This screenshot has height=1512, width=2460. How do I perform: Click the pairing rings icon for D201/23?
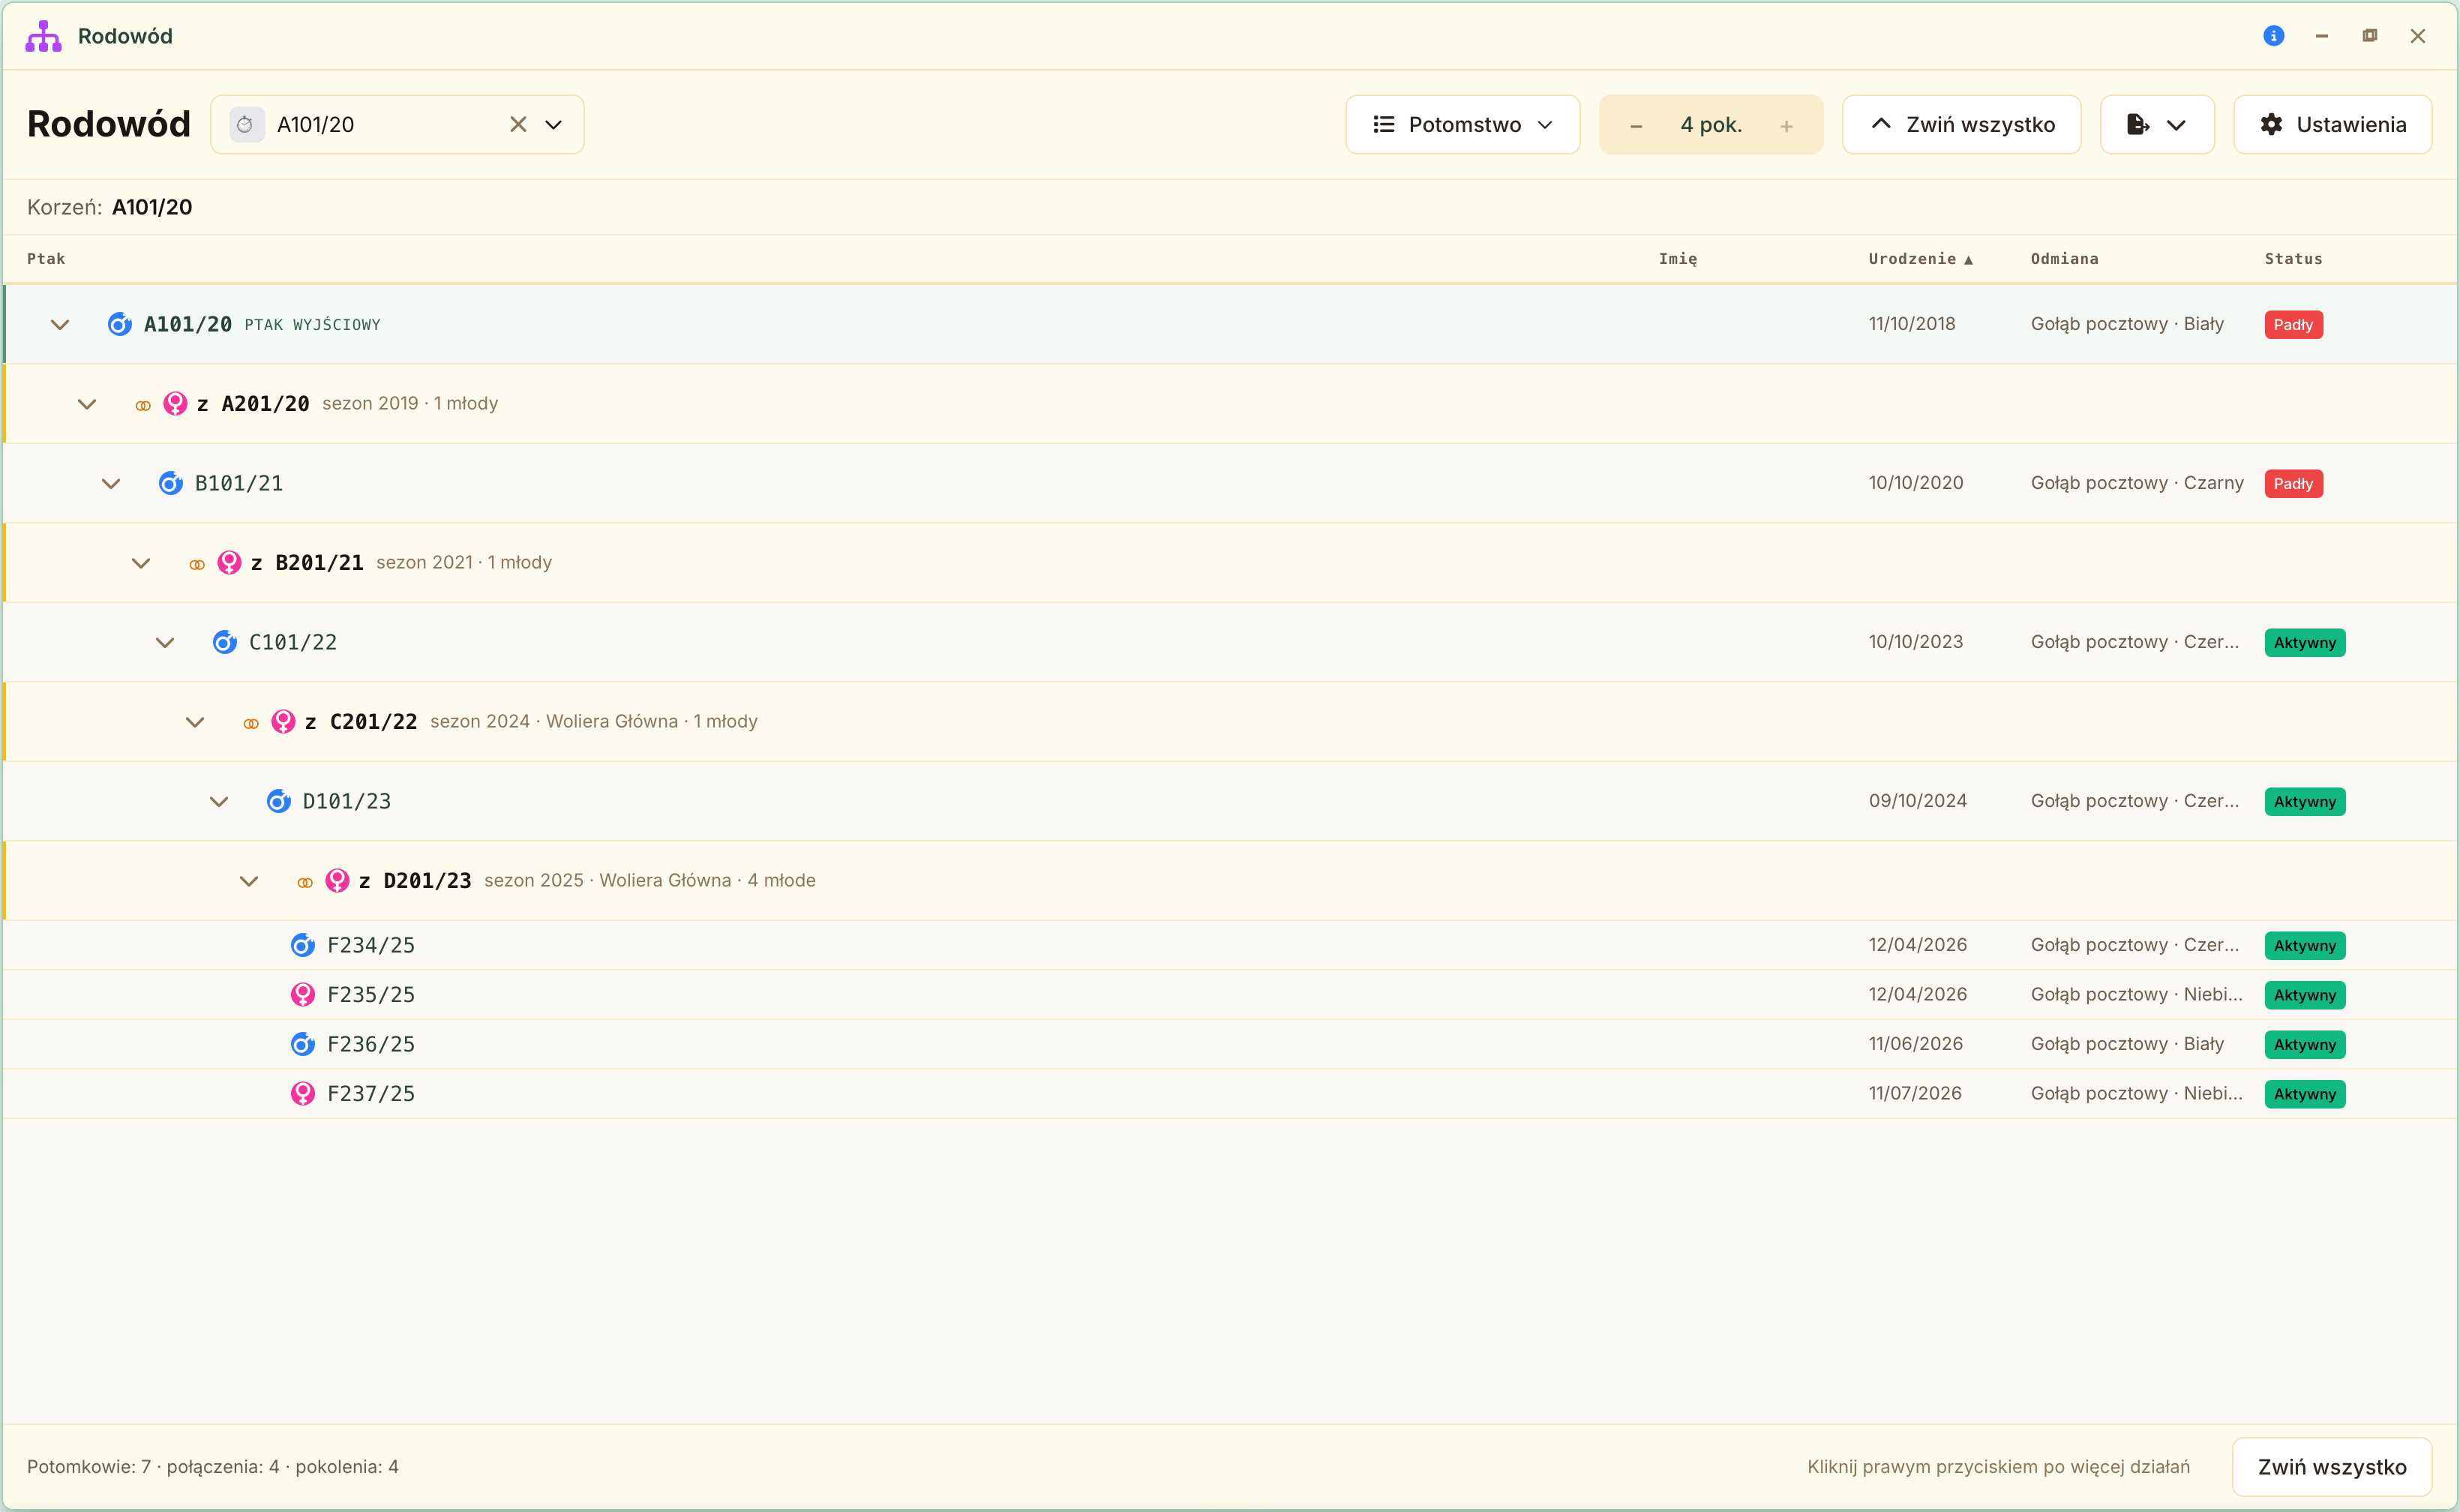point(305,883)
